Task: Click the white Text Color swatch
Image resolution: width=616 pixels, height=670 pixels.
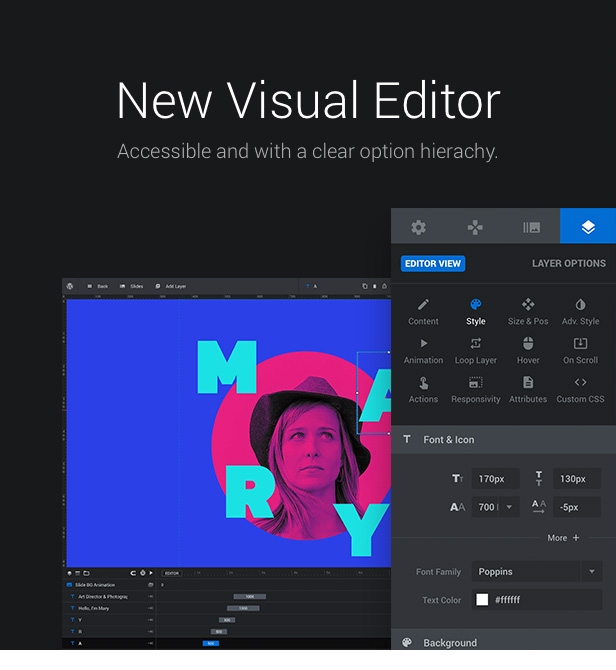Action: 482,600
